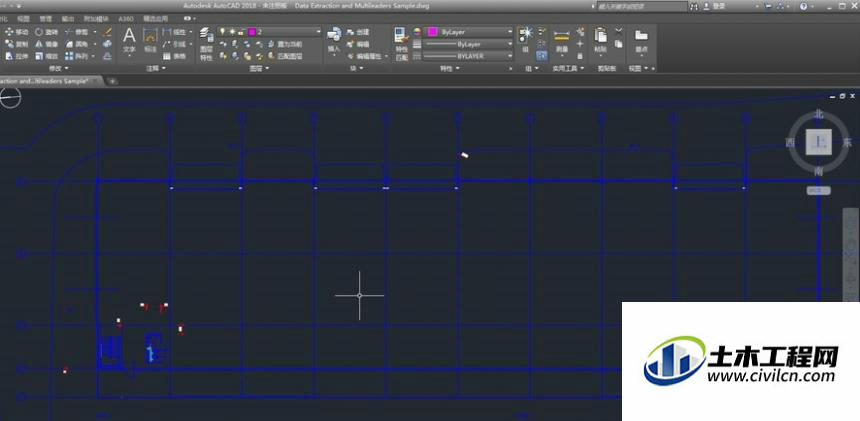This screenshot has width=860, height=421.
Task: Open the Add-ins (附加模块) ribbon tab
Action: [97, 19]
